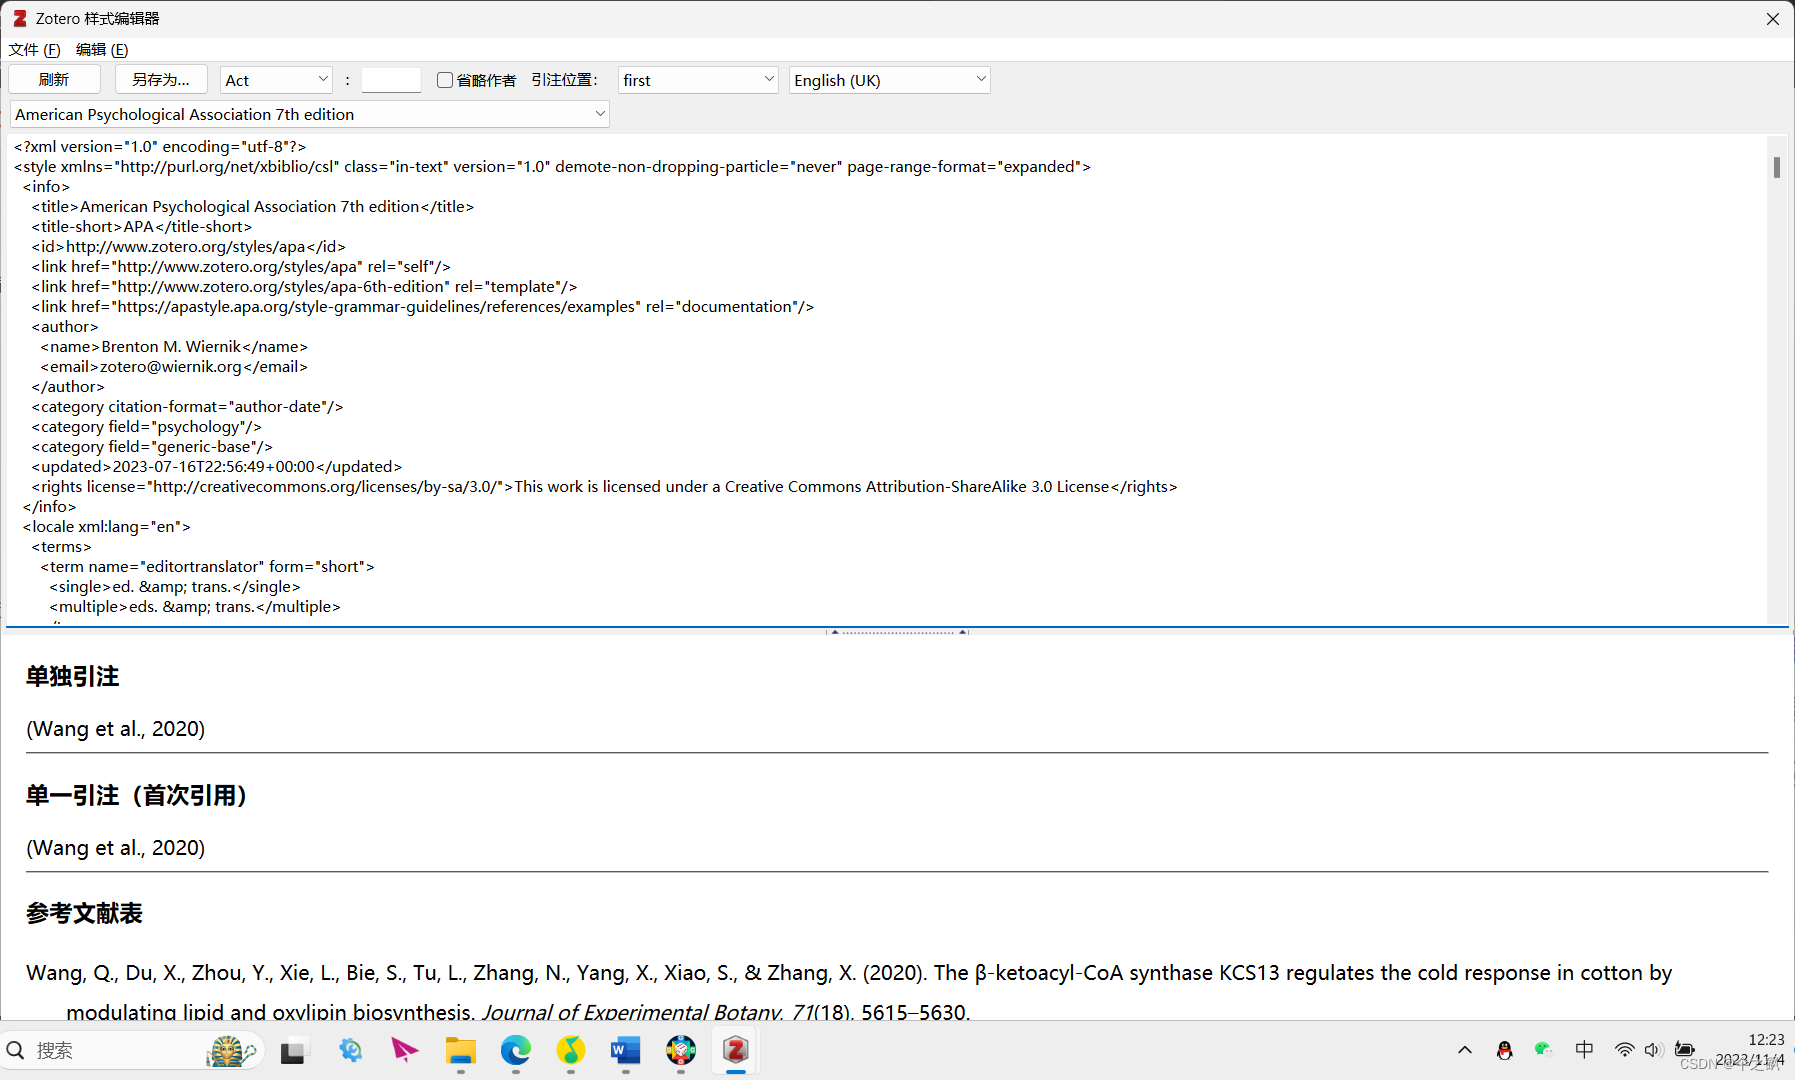Viewport: 1795px width, 1080px height.
Task: Open File Explorer from the taskbar
Action: tap(460, 1051)
